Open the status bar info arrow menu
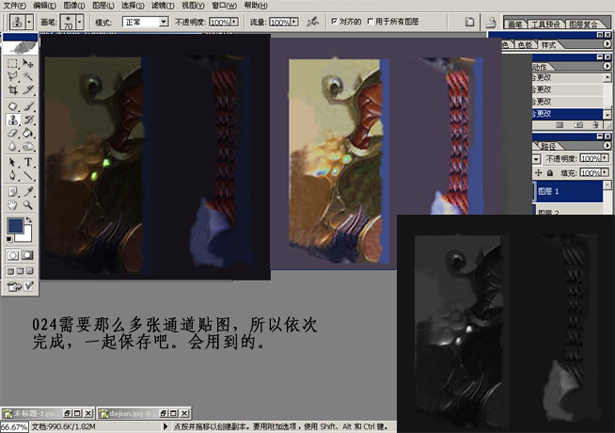 [165, 426]
